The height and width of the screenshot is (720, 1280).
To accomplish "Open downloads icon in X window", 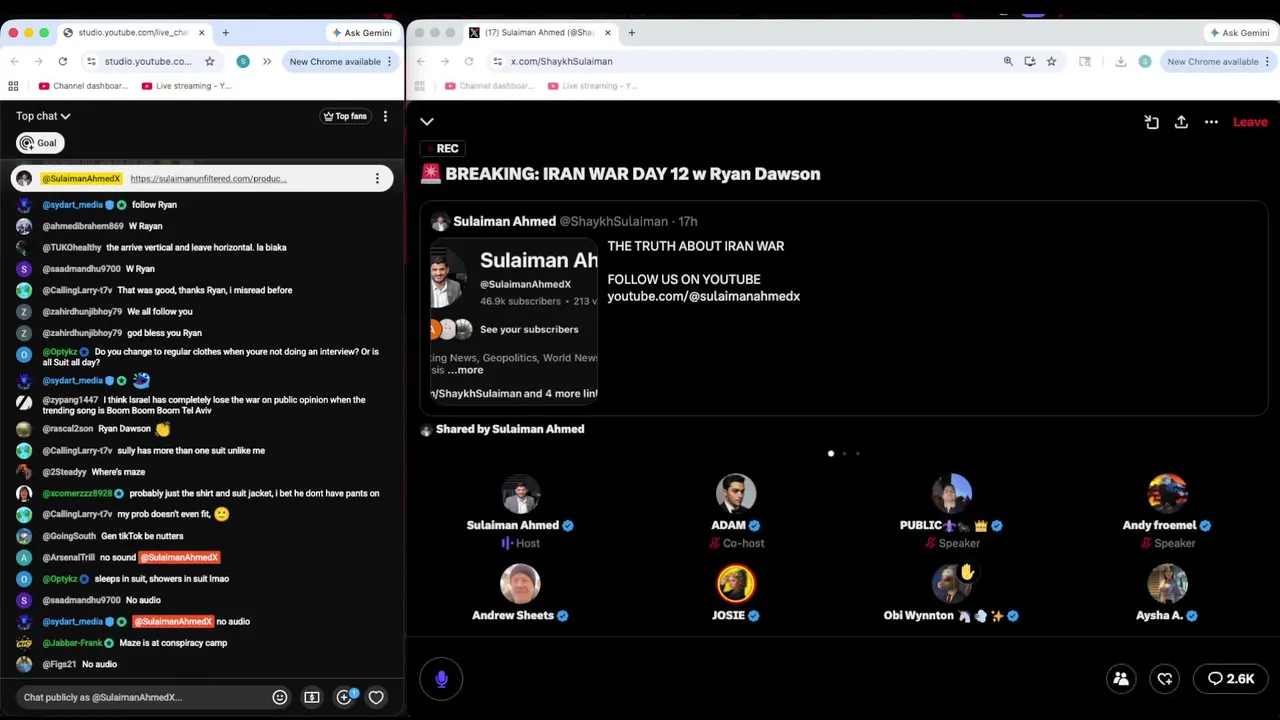I will point(1121,61).
